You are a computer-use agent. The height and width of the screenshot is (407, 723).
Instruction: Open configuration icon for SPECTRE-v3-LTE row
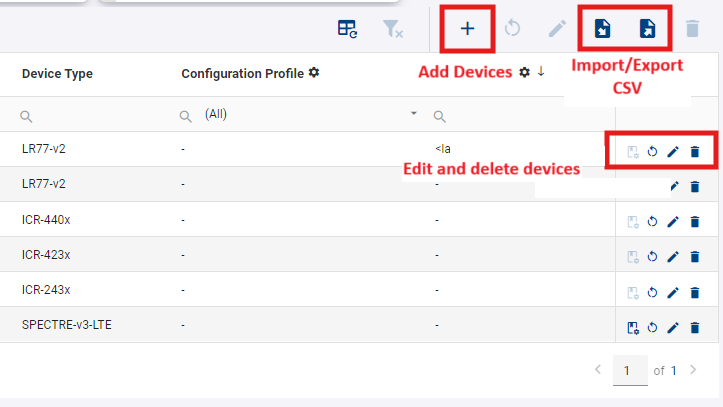[632, 327]
